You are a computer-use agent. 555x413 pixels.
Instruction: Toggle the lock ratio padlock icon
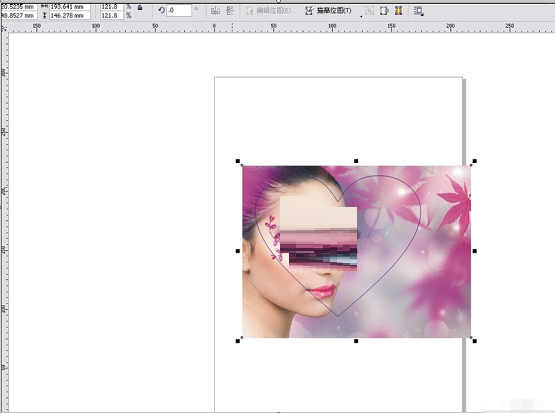click(x=140, y=8)
